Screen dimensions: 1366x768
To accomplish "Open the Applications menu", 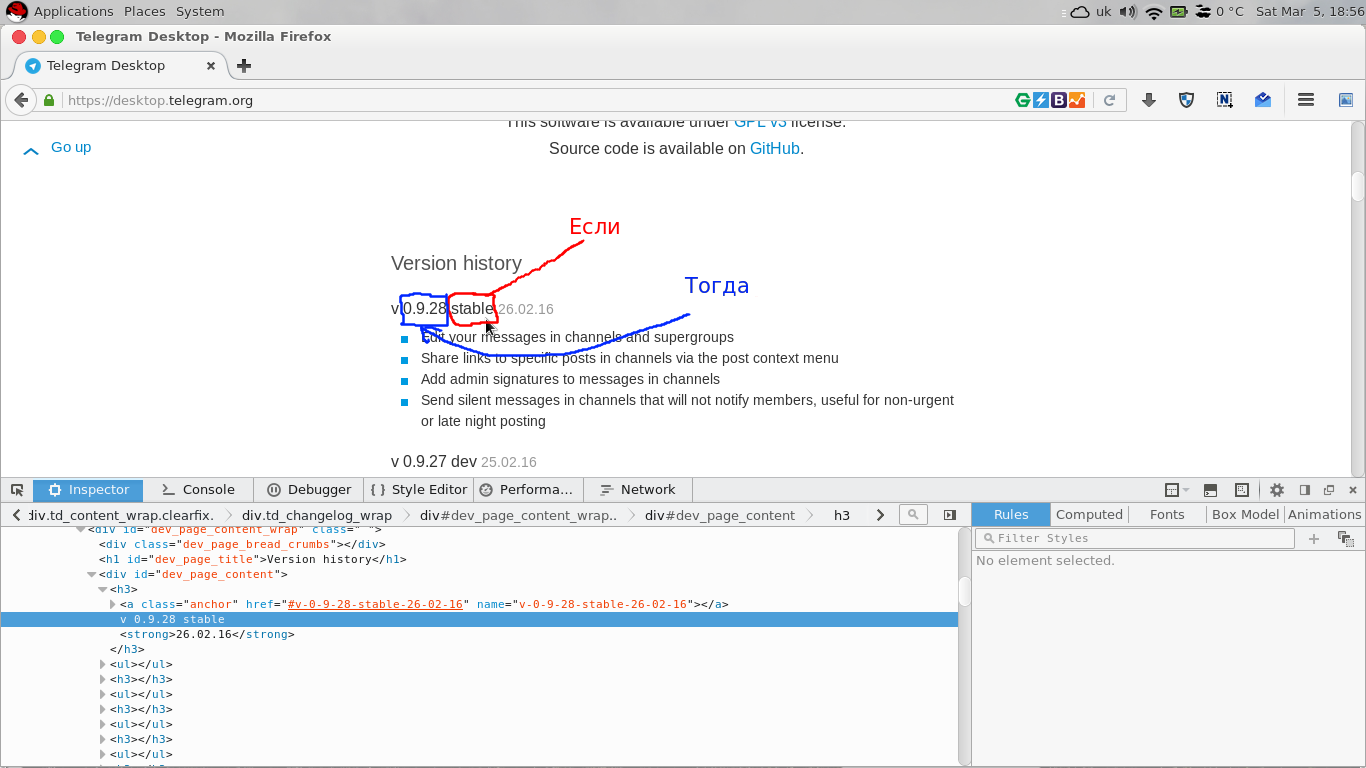I will tap(73, 12).
